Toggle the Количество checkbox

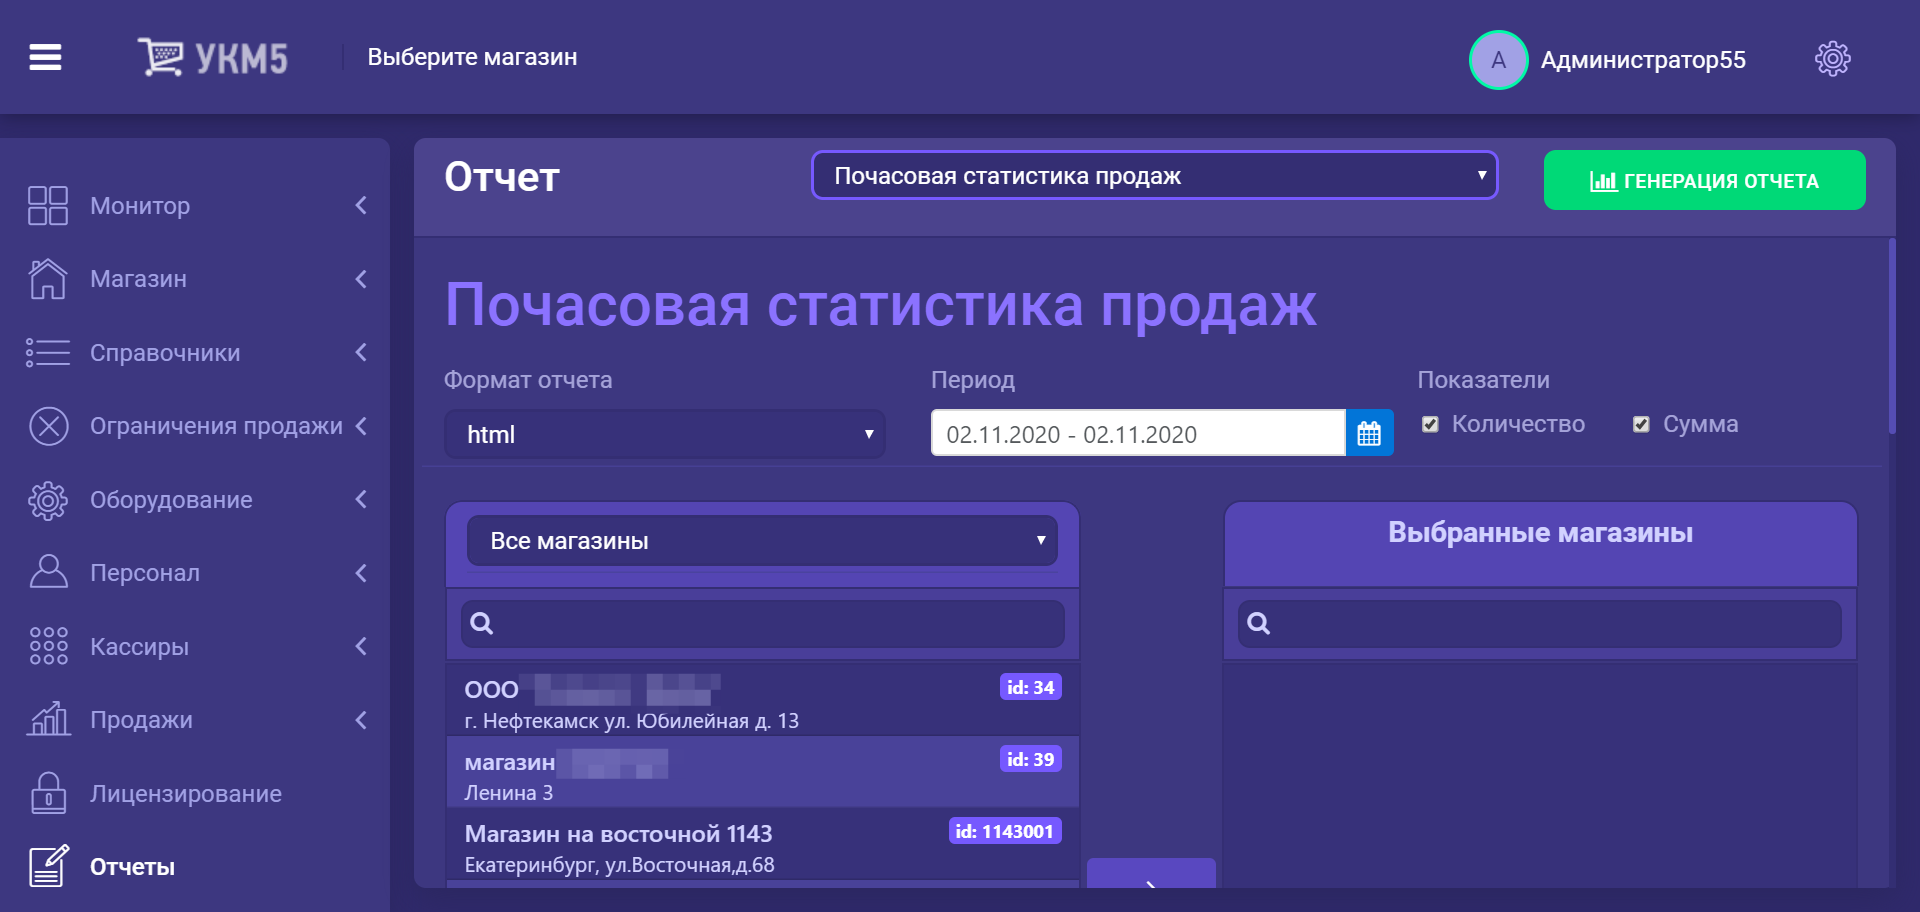(1430, 424)
